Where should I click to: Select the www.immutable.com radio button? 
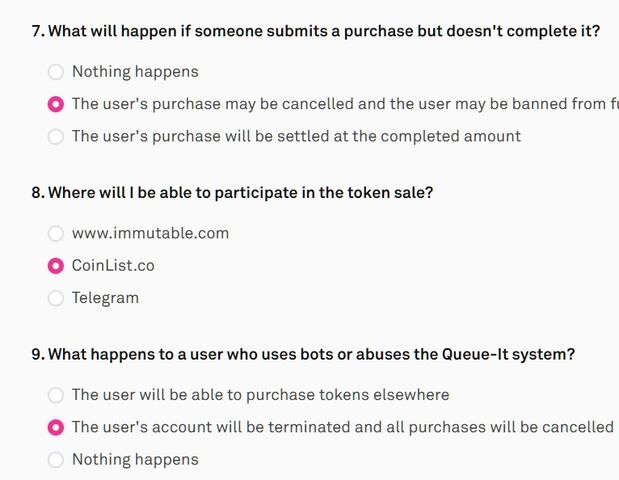click(56, 233)
